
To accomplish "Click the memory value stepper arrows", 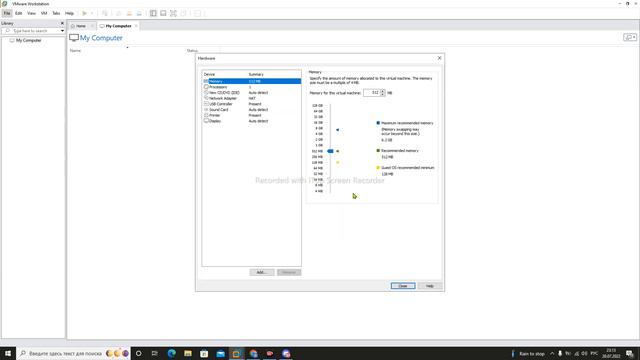I will pyautogui.click(x=382, y=93).
